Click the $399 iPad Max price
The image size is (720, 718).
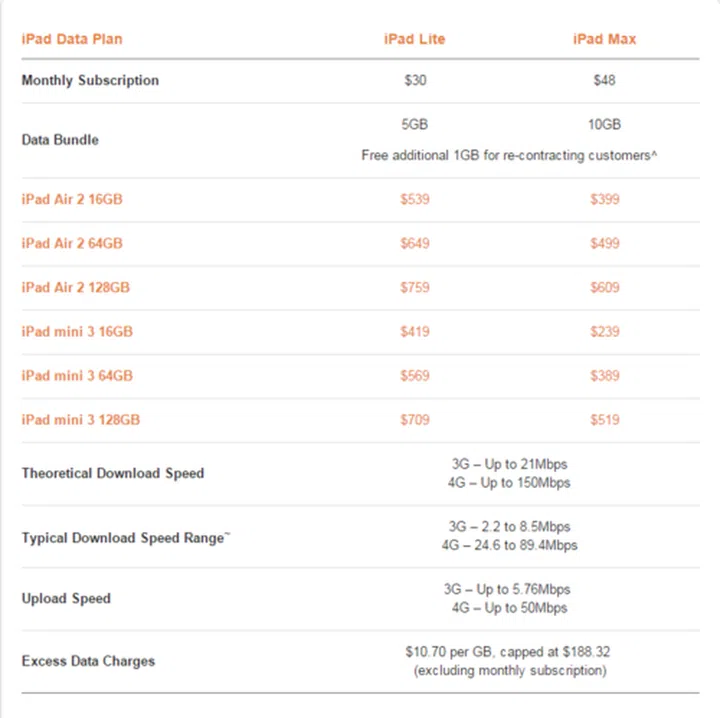604,199
